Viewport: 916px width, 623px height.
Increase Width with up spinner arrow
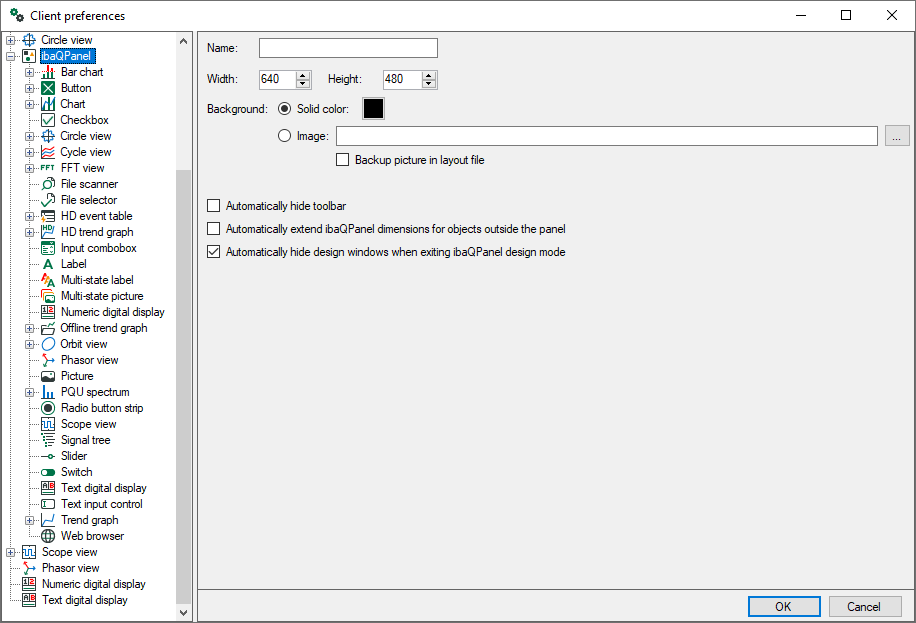pos(303,75)
